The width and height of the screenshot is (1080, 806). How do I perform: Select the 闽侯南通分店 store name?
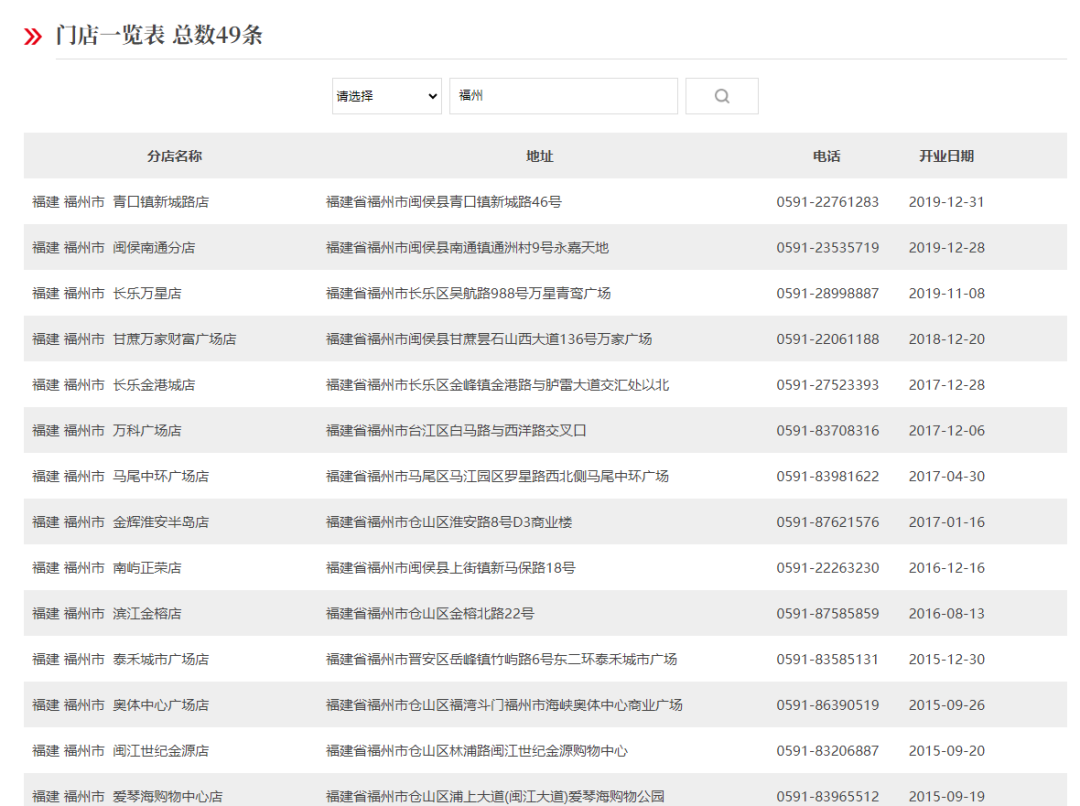(x=154, y=248)
